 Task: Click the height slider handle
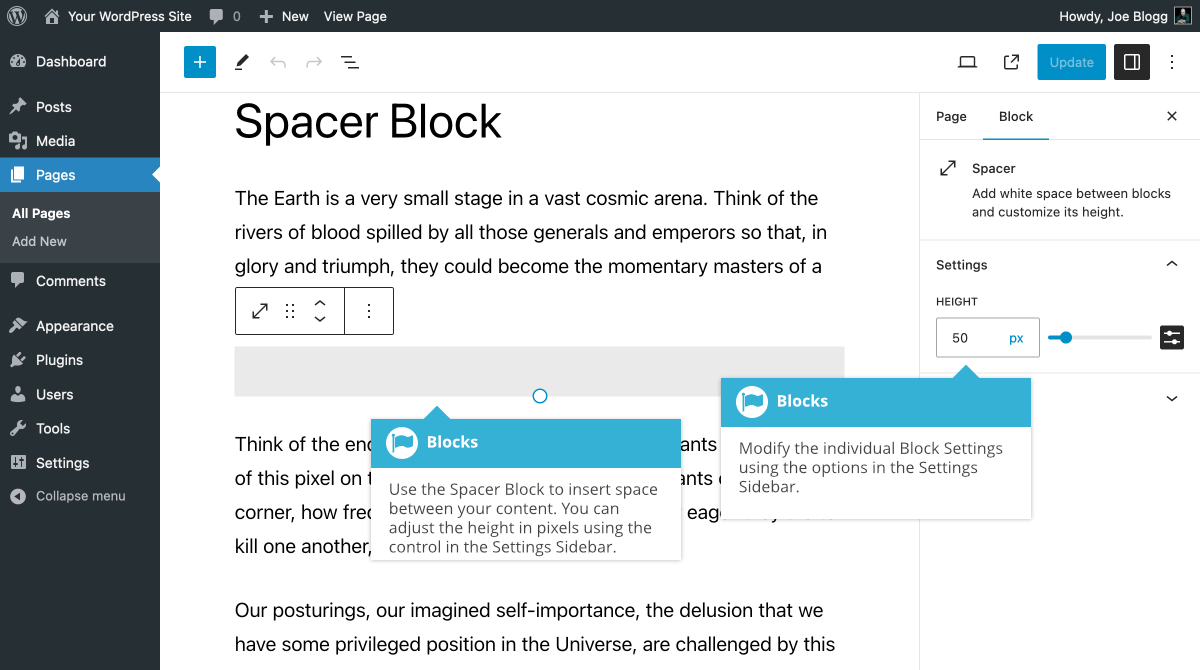pos(1066,338)
